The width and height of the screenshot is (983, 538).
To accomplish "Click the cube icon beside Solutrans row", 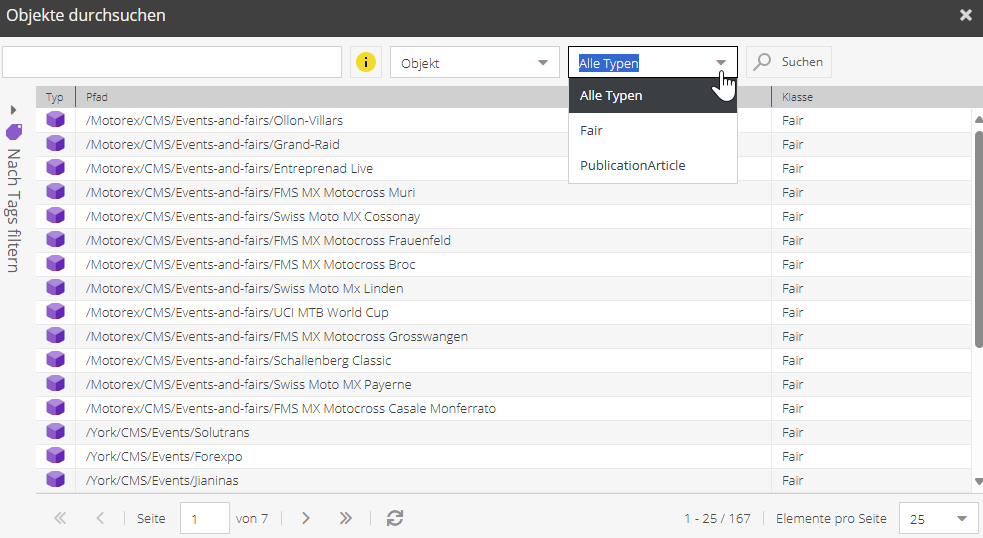I will (56, 432).
